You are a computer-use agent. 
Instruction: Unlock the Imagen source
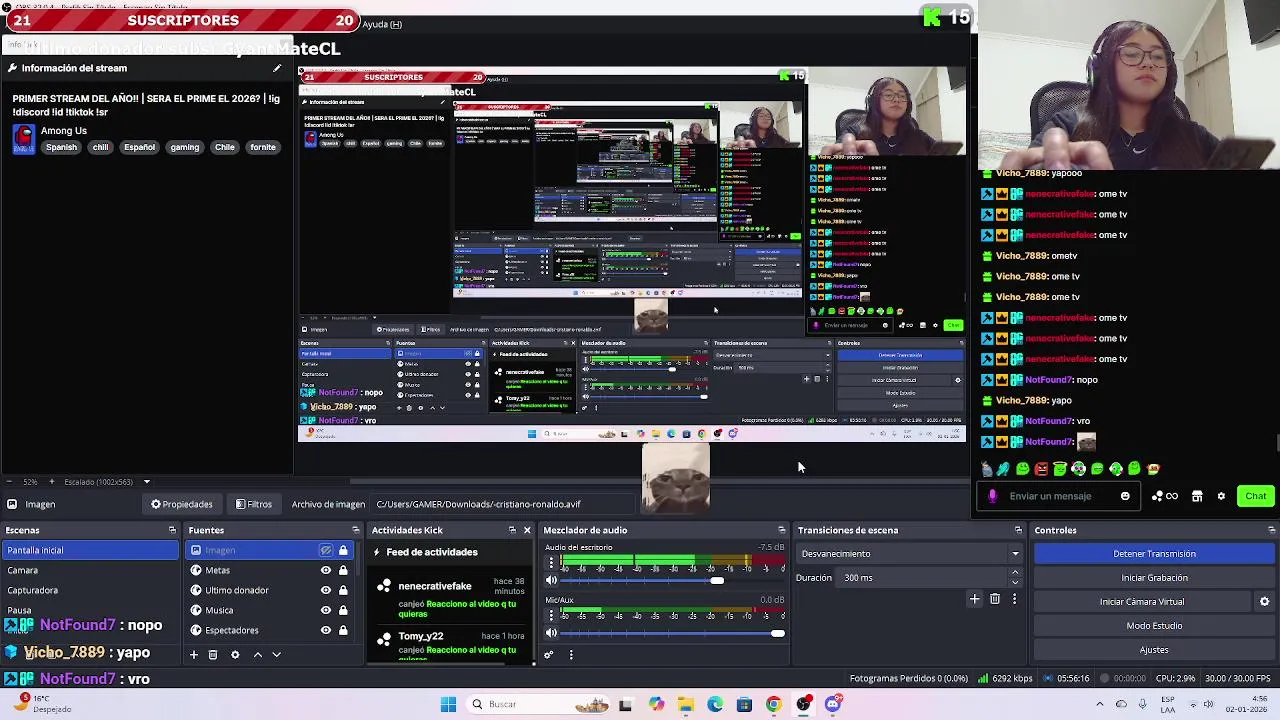click(343, 550)
